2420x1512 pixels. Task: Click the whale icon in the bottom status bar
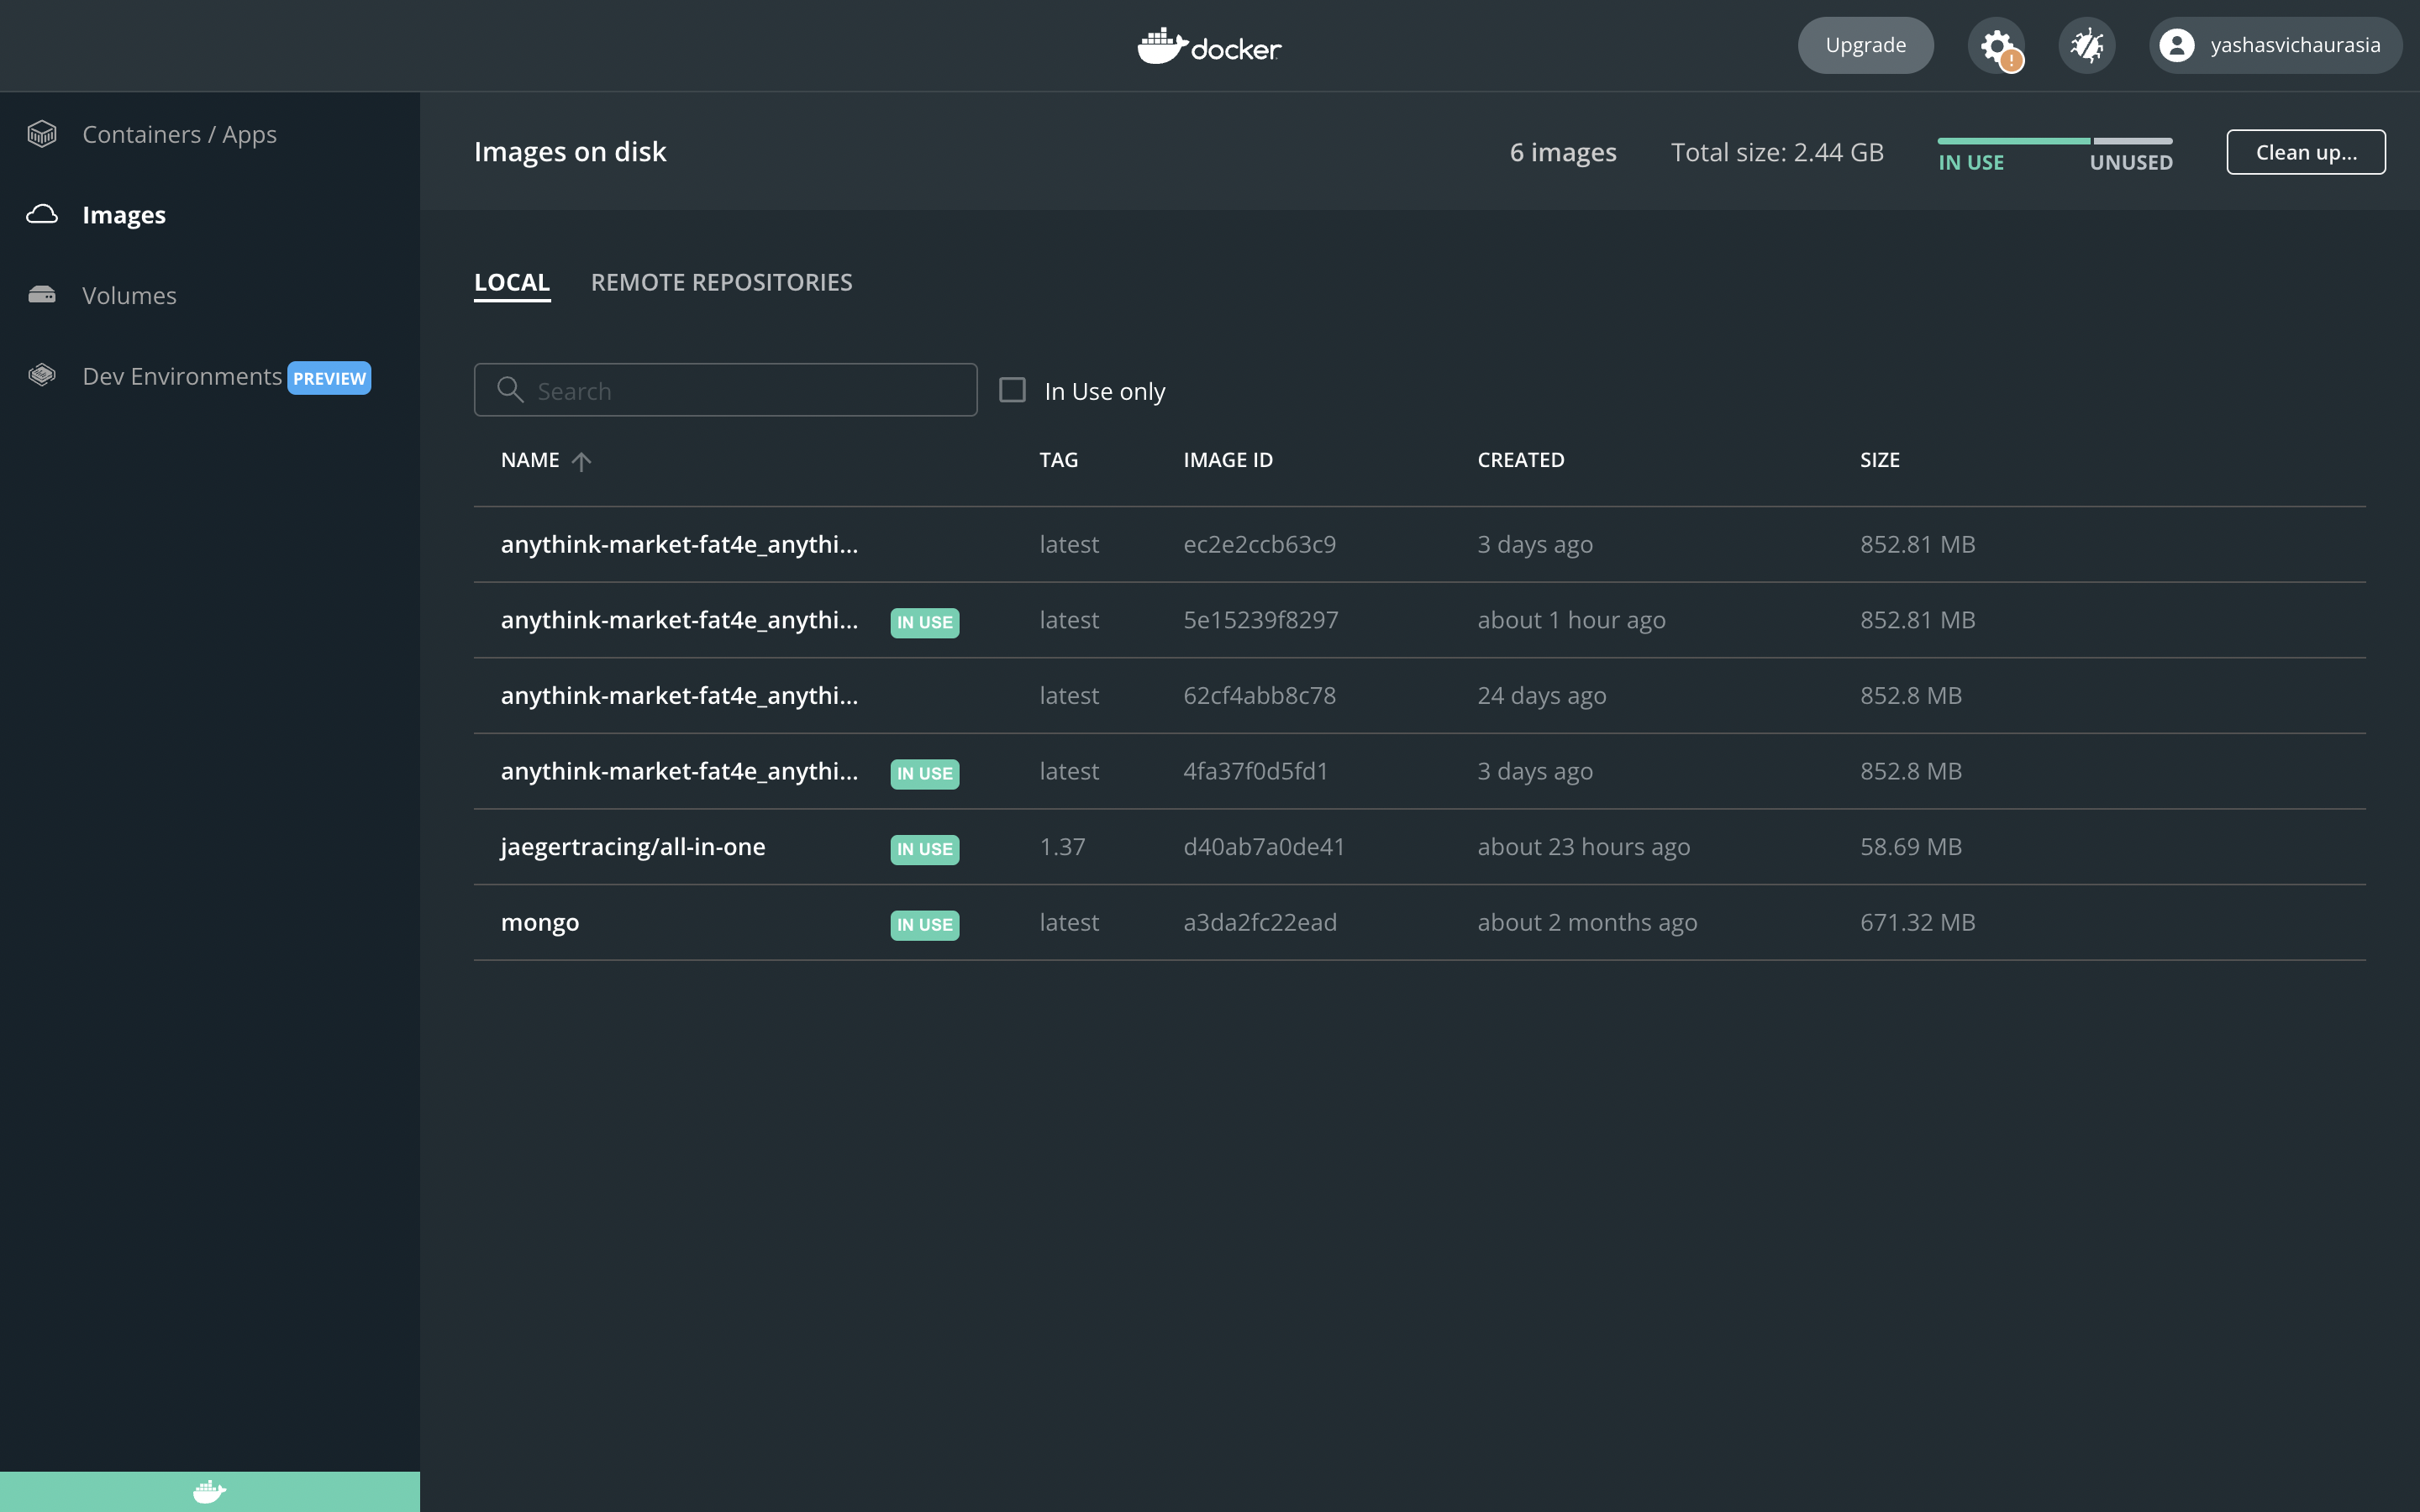coord(209,1491)
